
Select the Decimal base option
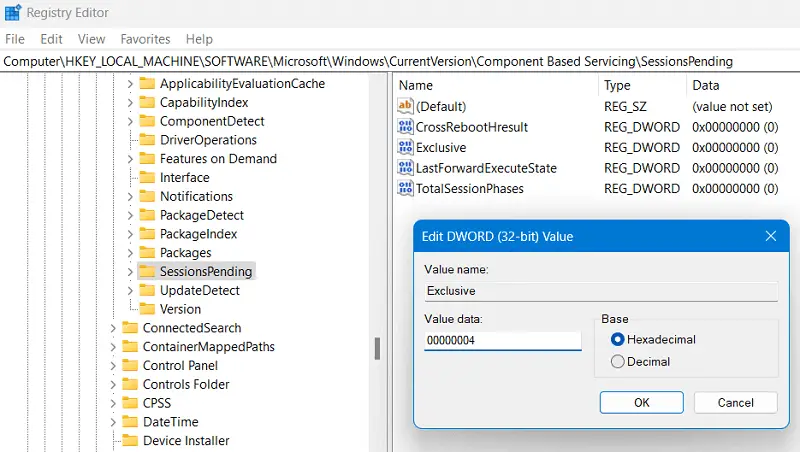click(617, 362)
